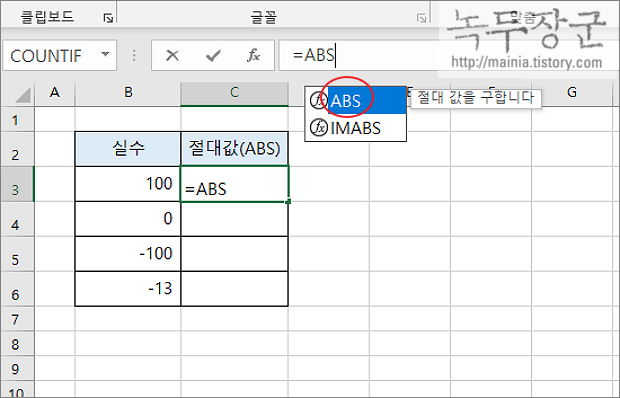Image resolution: width=620 pixels, height=398 pixels.
Task: Confirm formula entry with the checkmark icon
Action: click(214, 55)
